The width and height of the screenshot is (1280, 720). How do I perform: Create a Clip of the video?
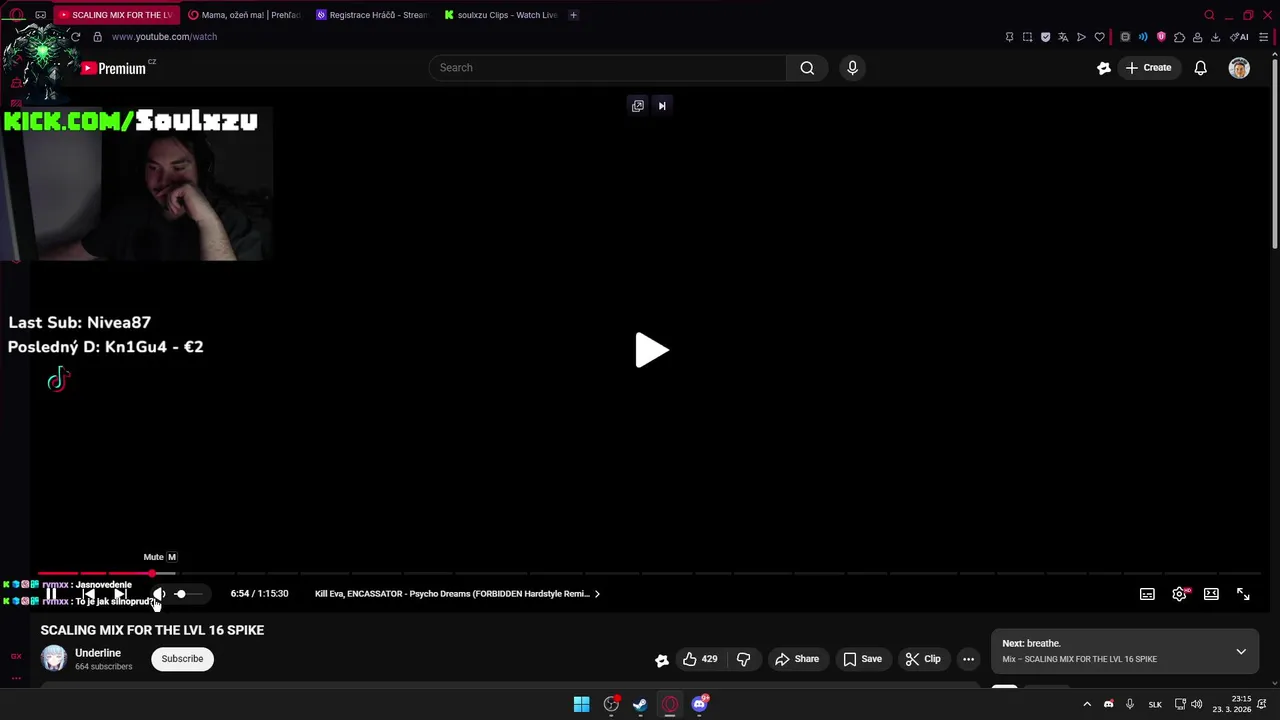pyautogui.click(x=923, y=659)
